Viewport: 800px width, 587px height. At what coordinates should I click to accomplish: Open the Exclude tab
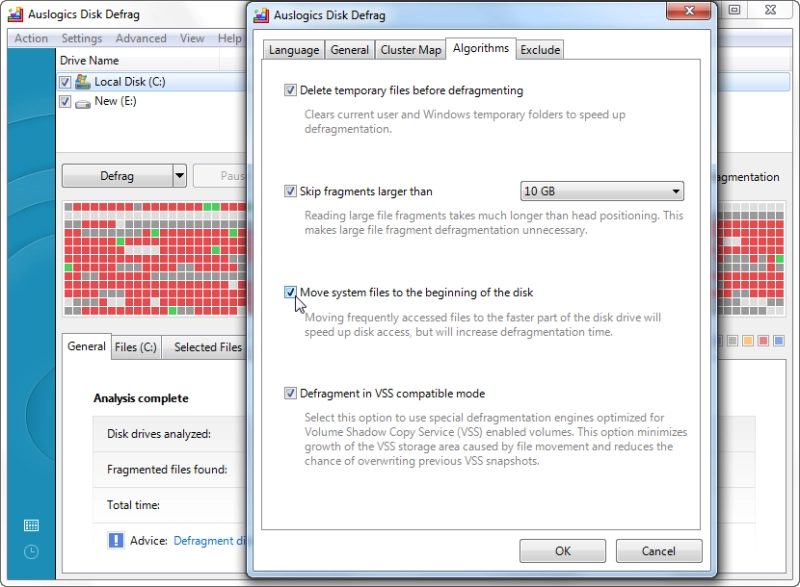click(x=540, y=50)
